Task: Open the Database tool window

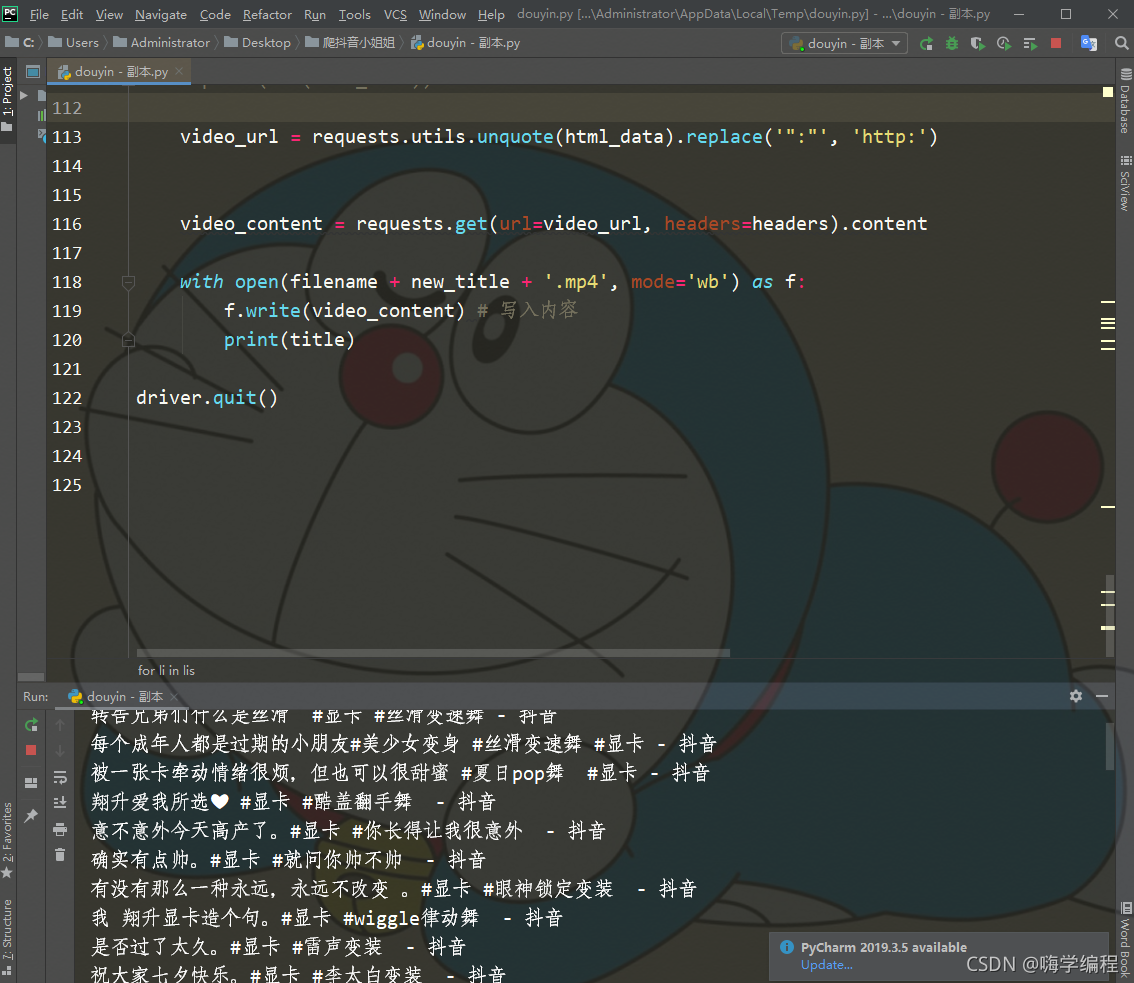Action: click(x=1125, y=102)
